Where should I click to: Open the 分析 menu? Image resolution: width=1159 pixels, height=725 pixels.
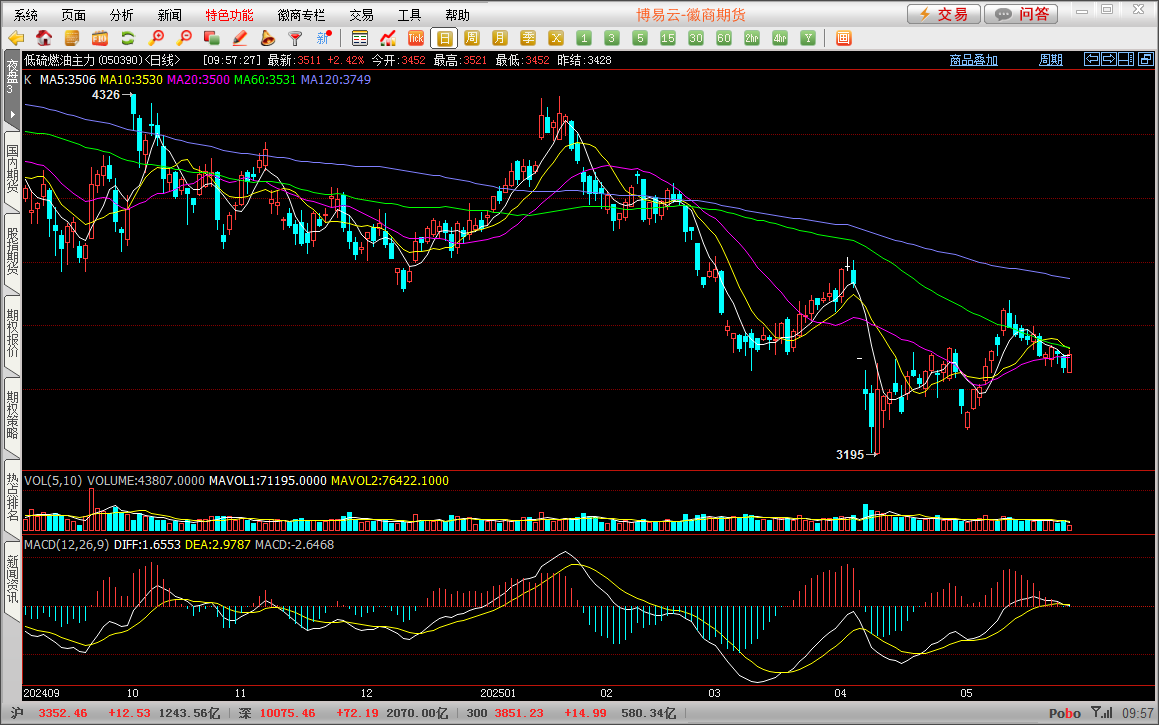click(122, 15)
